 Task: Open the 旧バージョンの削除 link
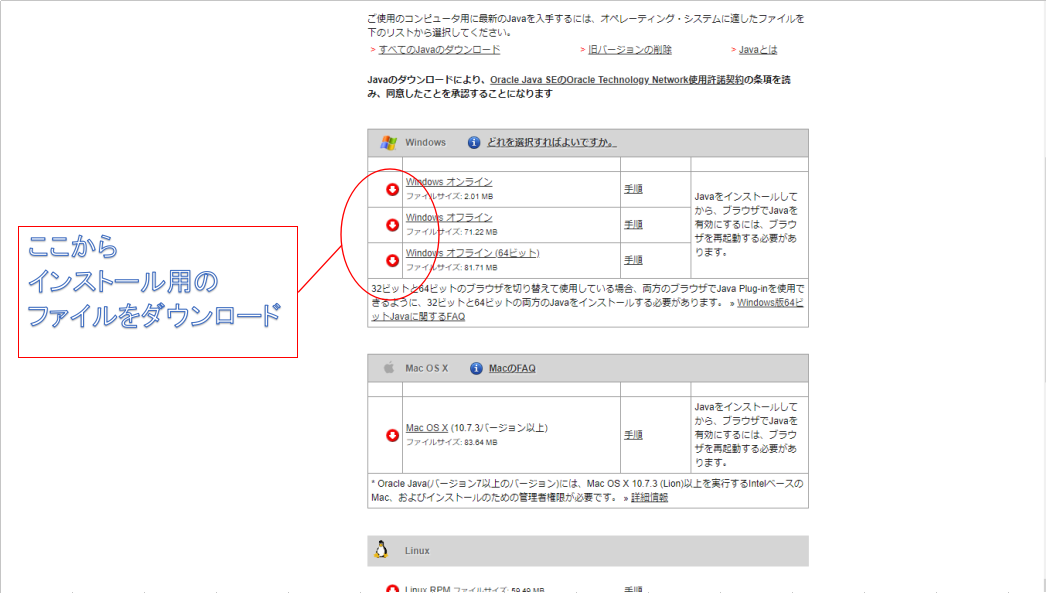[630, 50]
